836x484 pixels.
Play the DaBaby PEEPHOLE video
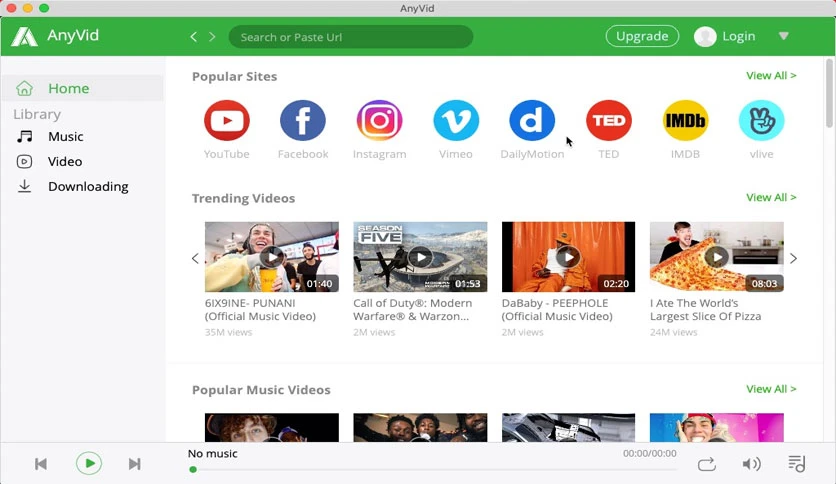point(568,257)
